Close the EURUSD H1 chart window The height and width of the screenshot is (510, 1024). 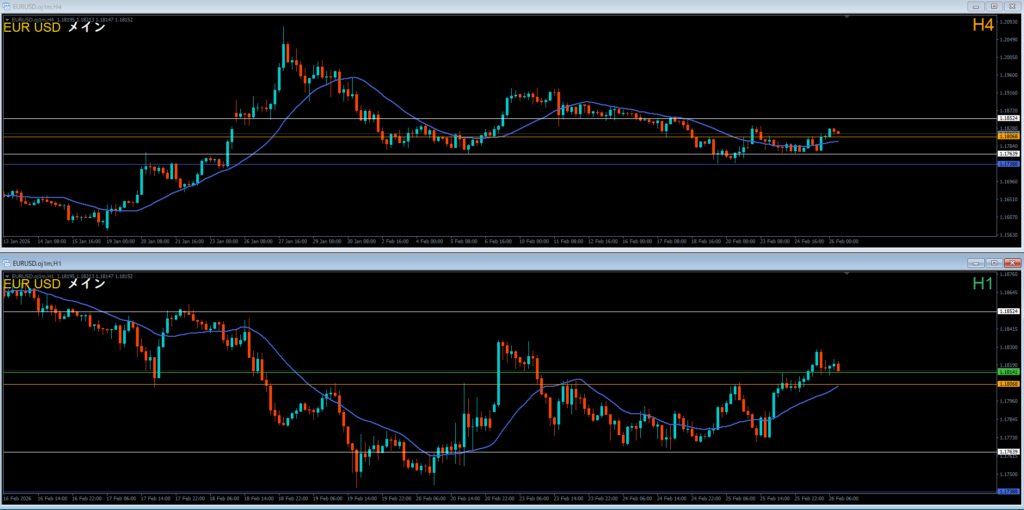coord(1012,263)
